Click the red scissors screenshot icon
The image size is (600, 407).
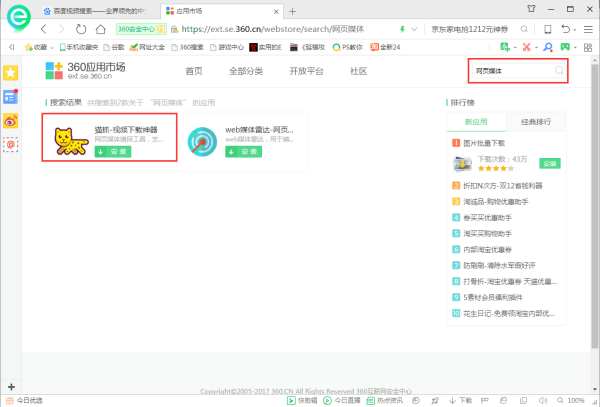(x=527, y=47)
